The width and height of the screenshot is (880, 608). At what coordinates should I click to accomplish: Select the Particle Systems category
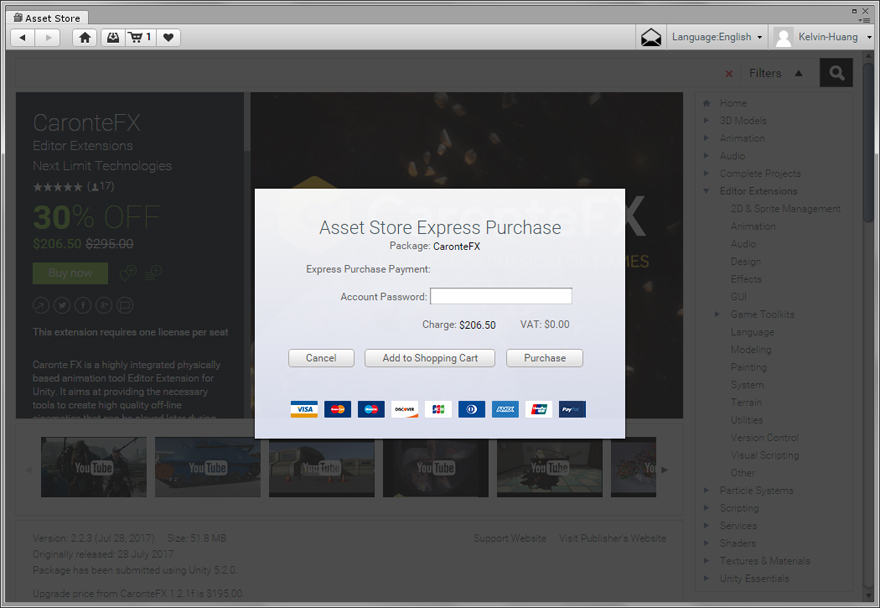coord(756,490)
